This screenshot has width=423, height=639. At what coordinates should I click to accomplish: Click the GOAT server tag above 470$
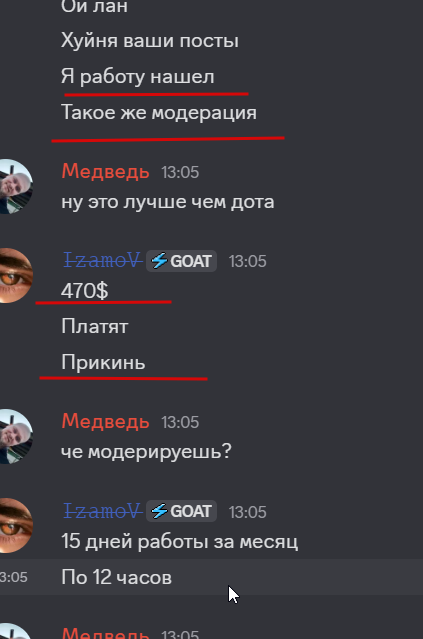click(x=181, y=261)
